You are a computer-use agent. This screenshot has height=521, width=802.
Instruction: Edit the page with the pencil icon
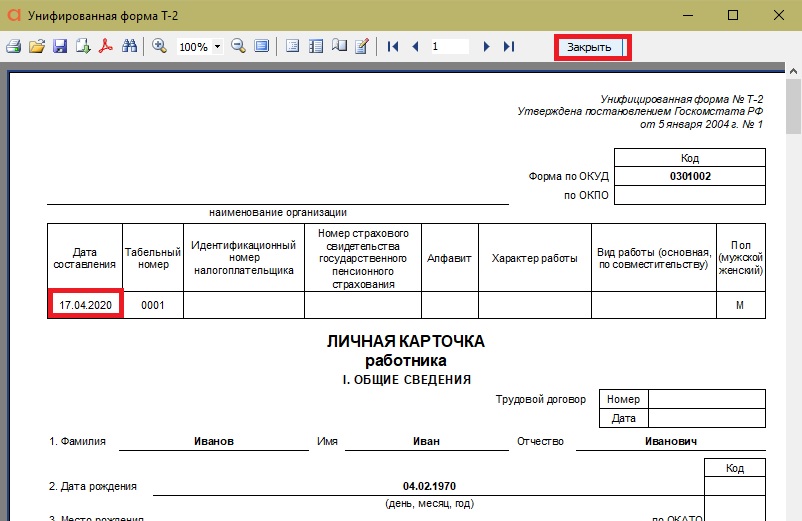click(x=362, y=47)
